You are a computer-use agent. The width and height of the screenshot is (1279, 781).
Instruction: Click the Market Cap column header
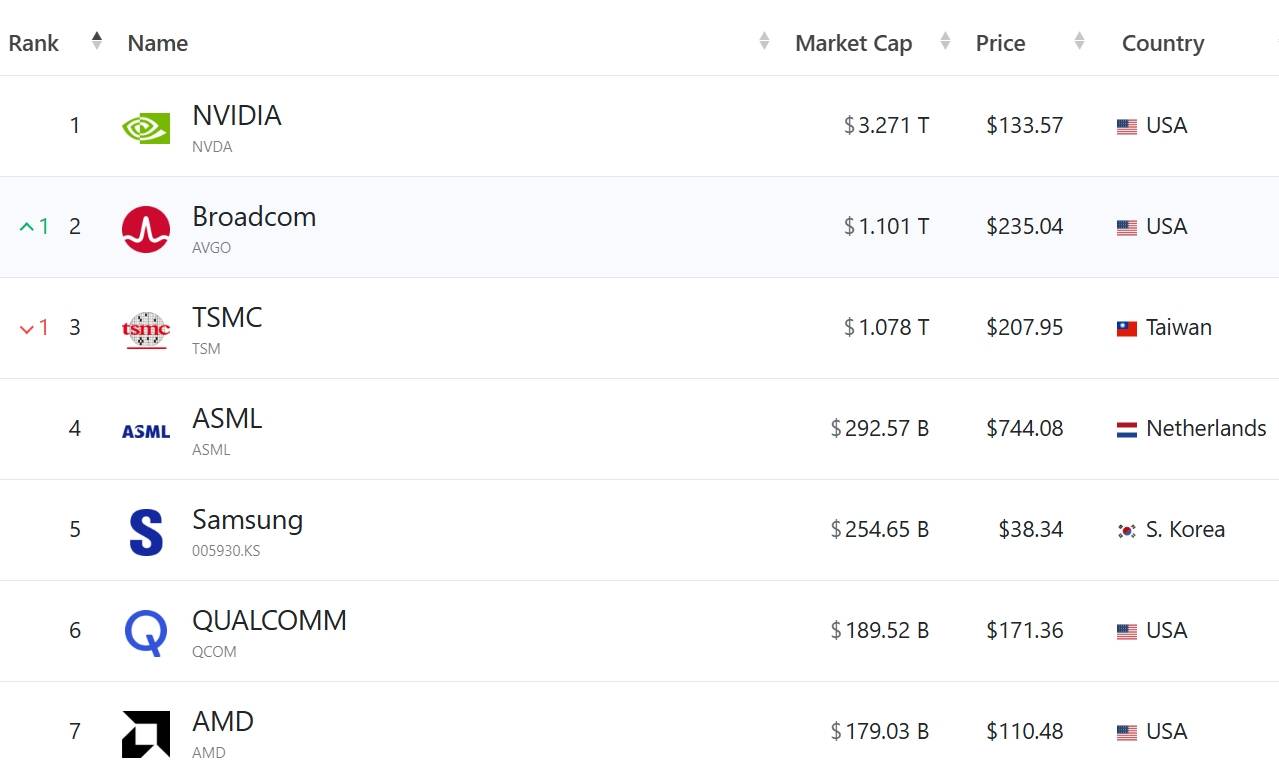854,43
